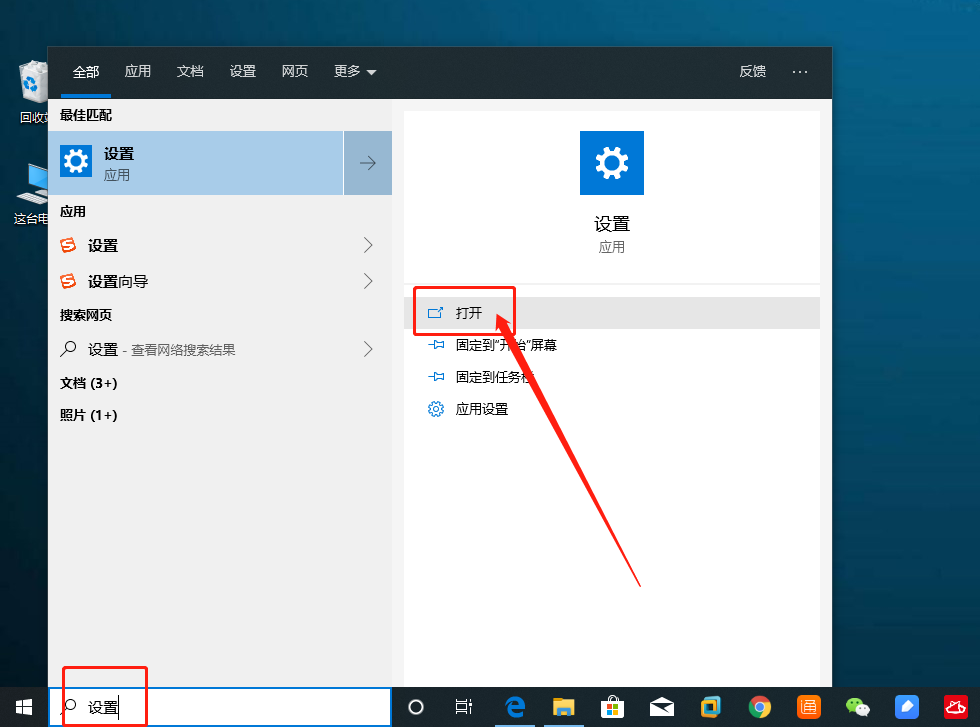The image size is (980, 727).
Task: Open 应用设置 for the Settings app
Action: (481, 409)
